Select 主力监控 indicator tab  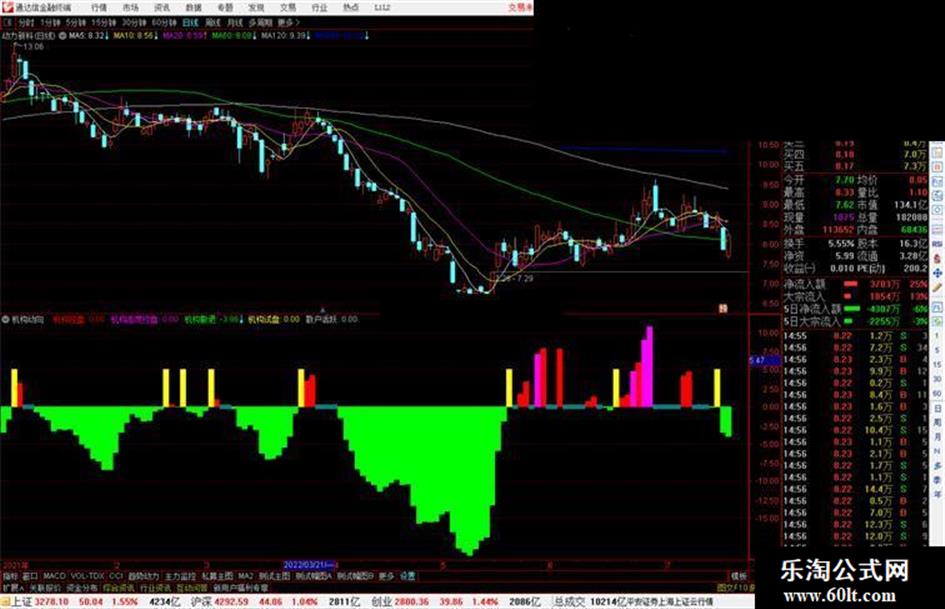180,576
